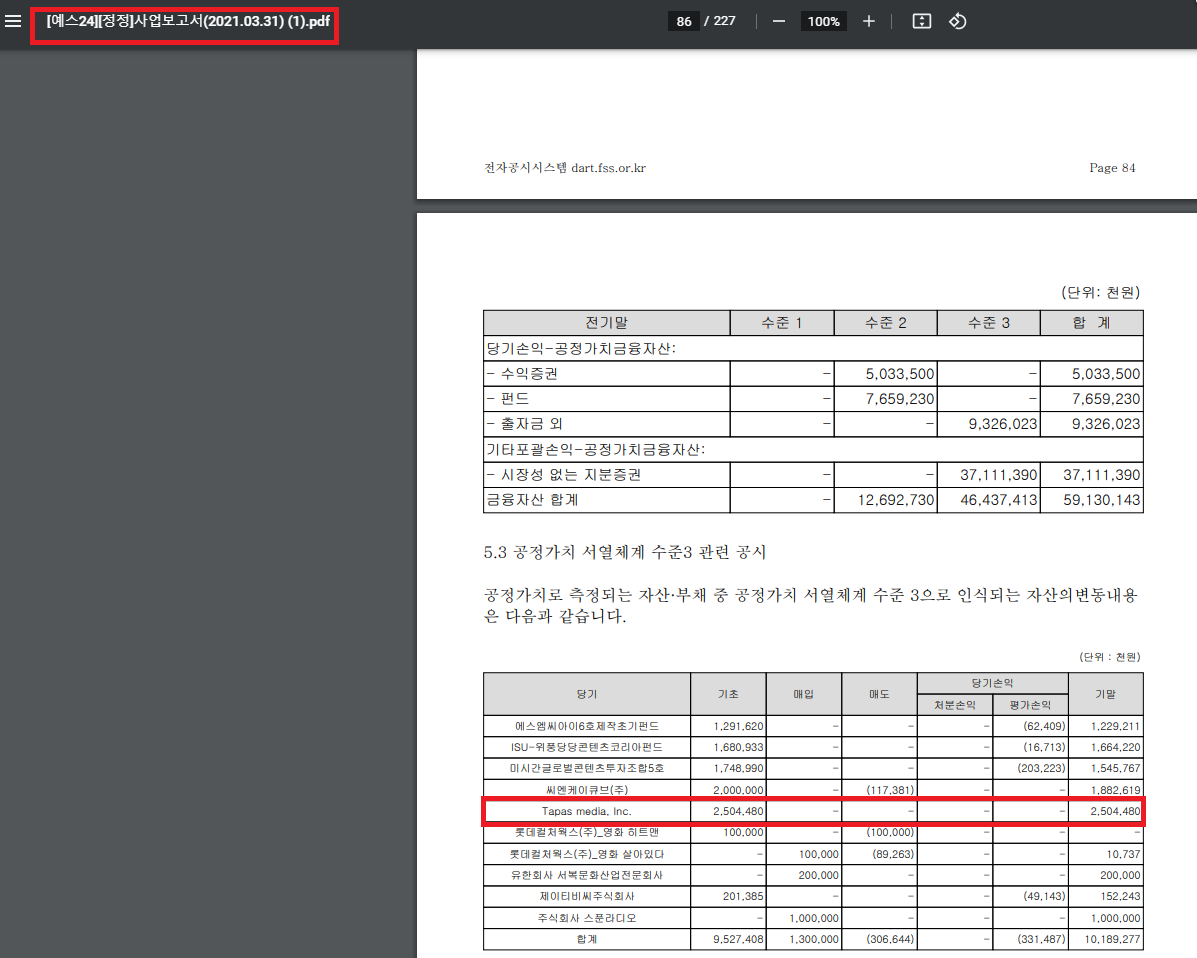The height and width of the screenshot is (958, 1197).
Task: Select the Tapas media, Inc. row label
Action: [x=586, y=811]
